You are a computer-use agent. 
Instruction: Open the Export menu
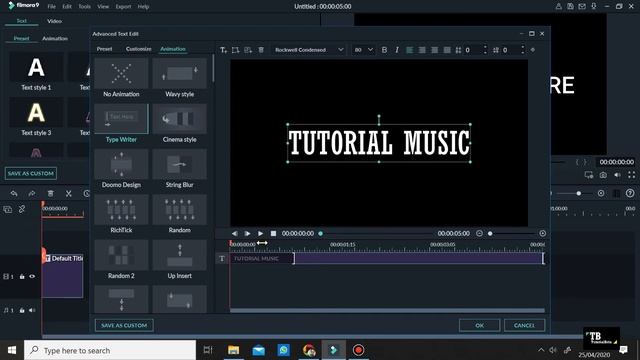click(x=123, y=7)
